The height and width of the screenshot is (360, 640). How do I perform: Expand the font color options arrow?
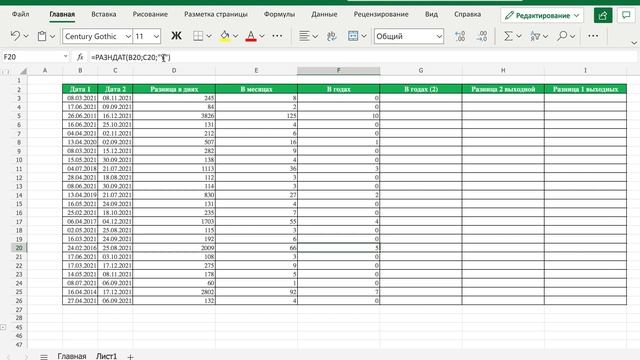[262, 36]
